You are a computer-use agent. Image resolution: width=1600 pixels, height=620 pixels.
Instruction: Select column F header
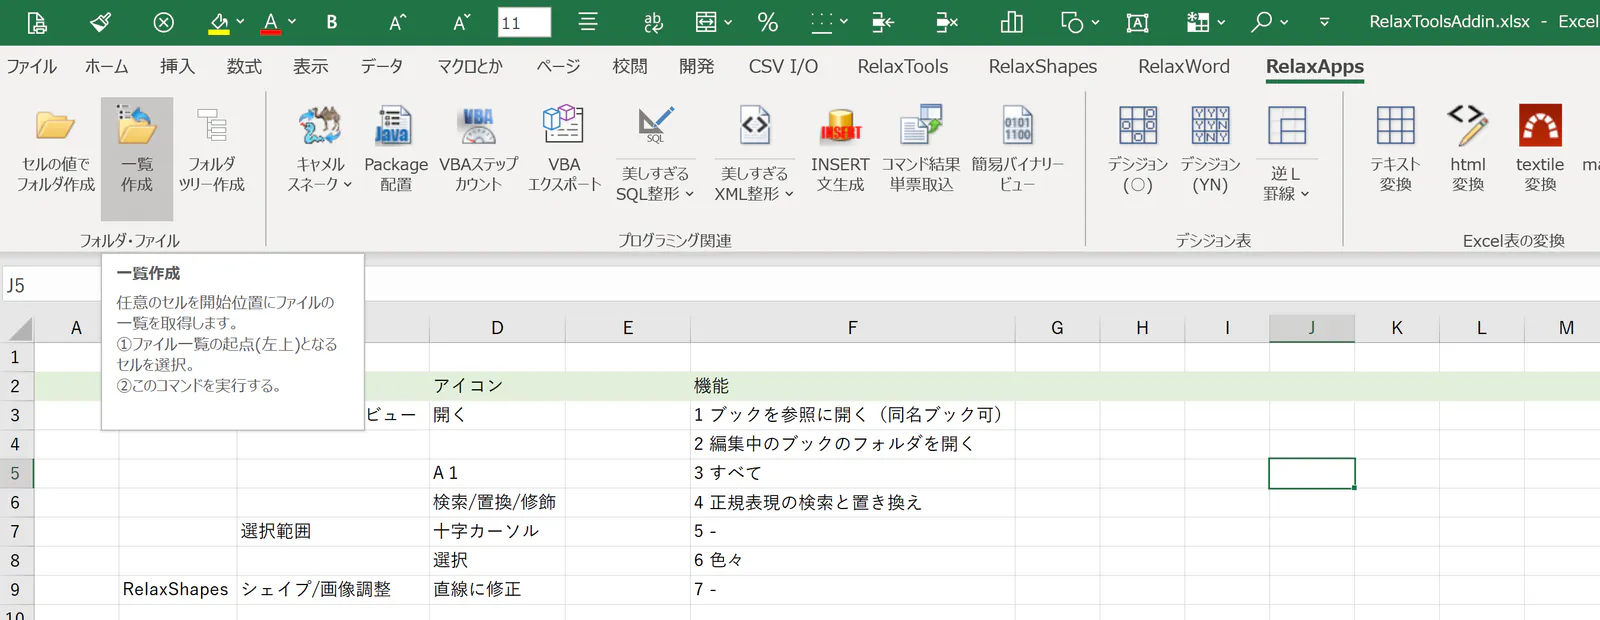(x=852, y=328)
